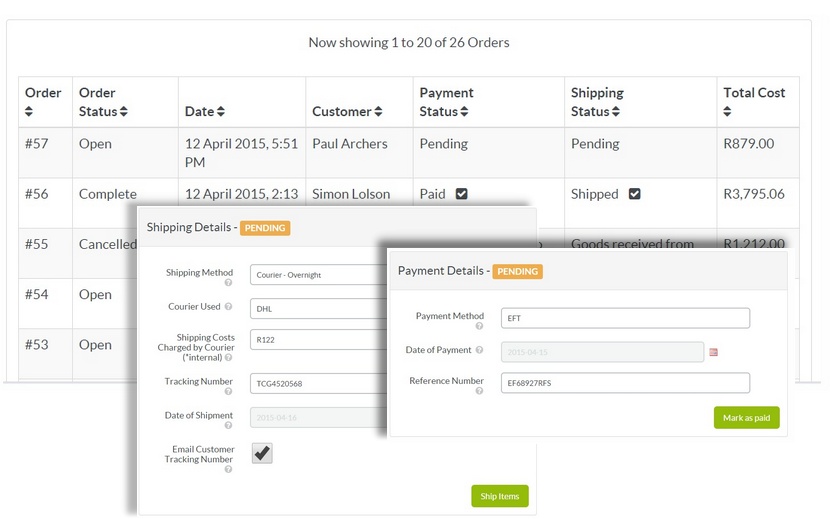Sort orders by Order number column

pyautogui.click(x=30, y=112)
